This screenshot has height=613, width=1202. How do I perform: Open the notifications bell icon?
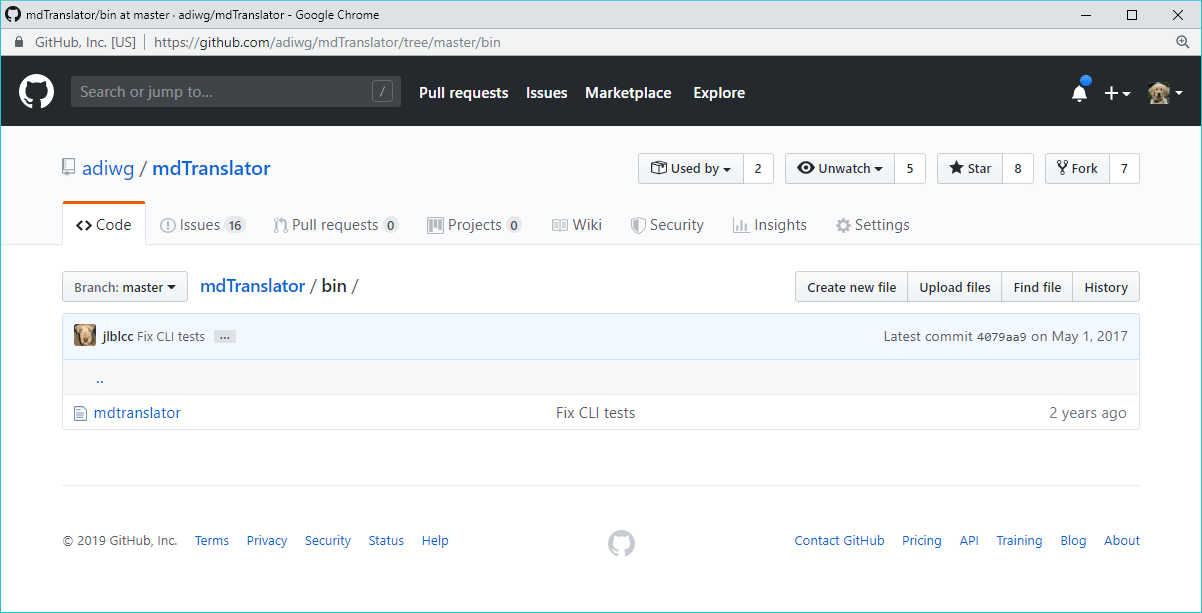tap(1080, 92)
